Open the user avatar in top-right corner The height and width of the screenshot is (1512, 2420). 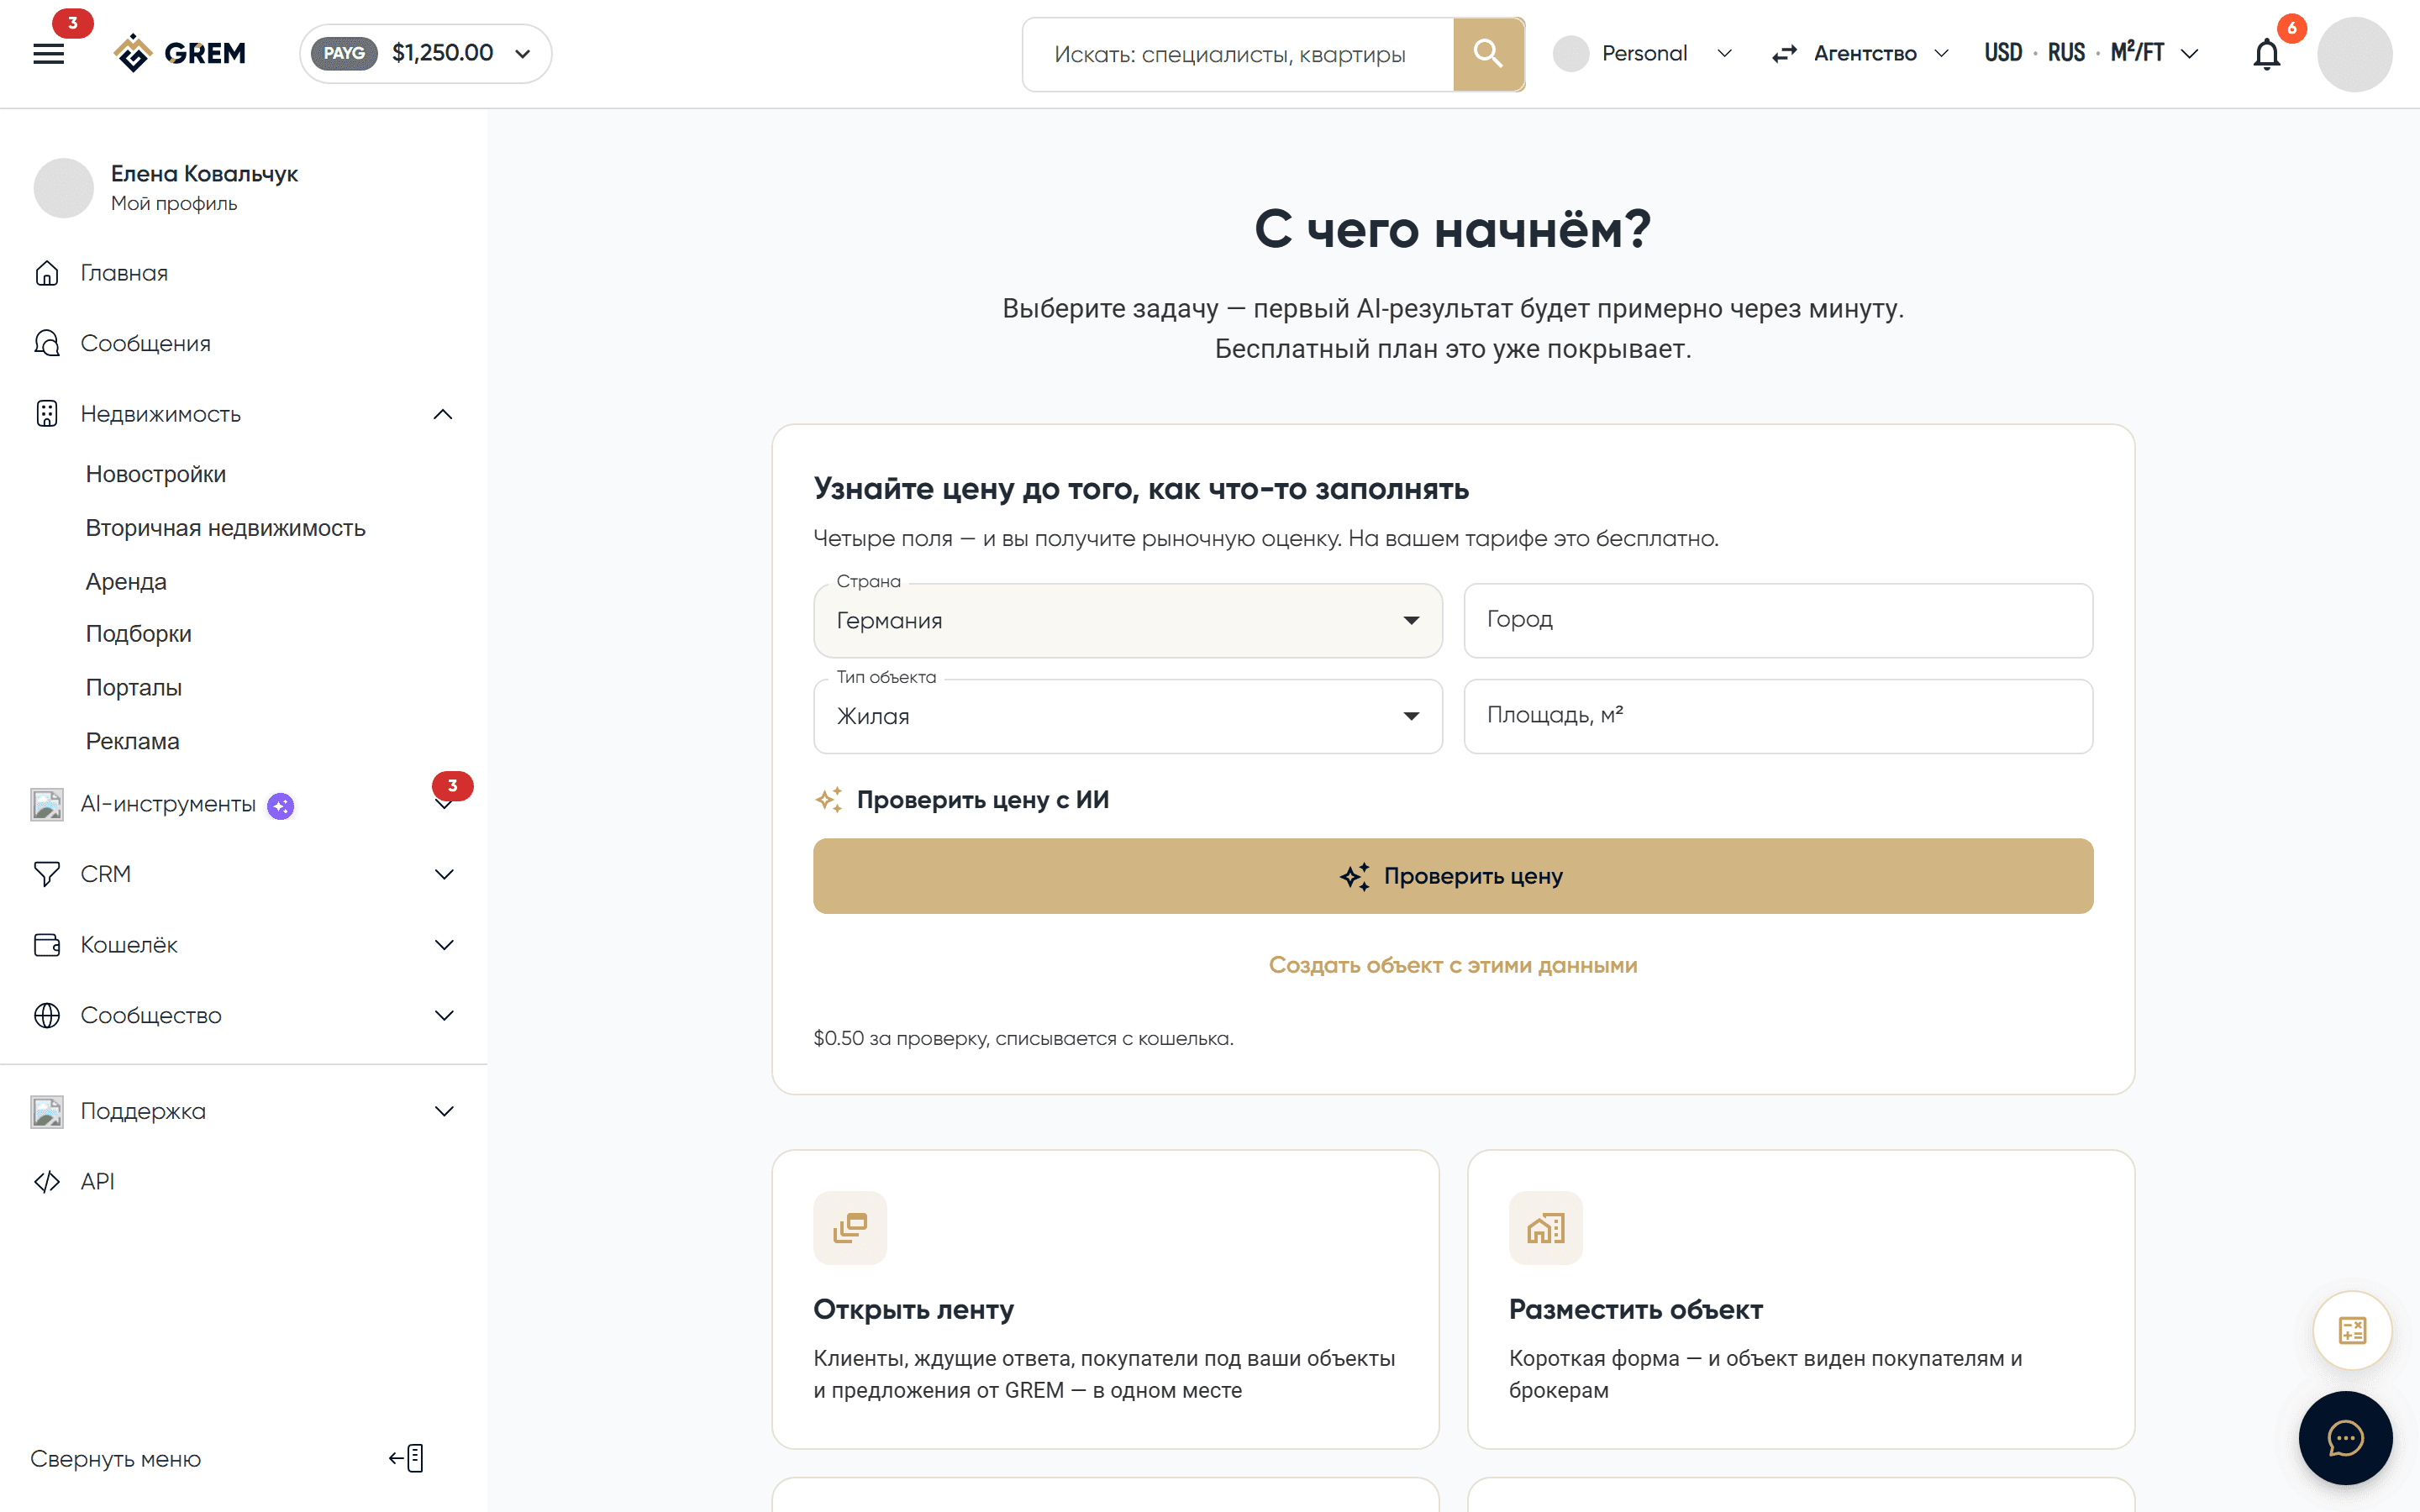click(x=2354, y=54)
